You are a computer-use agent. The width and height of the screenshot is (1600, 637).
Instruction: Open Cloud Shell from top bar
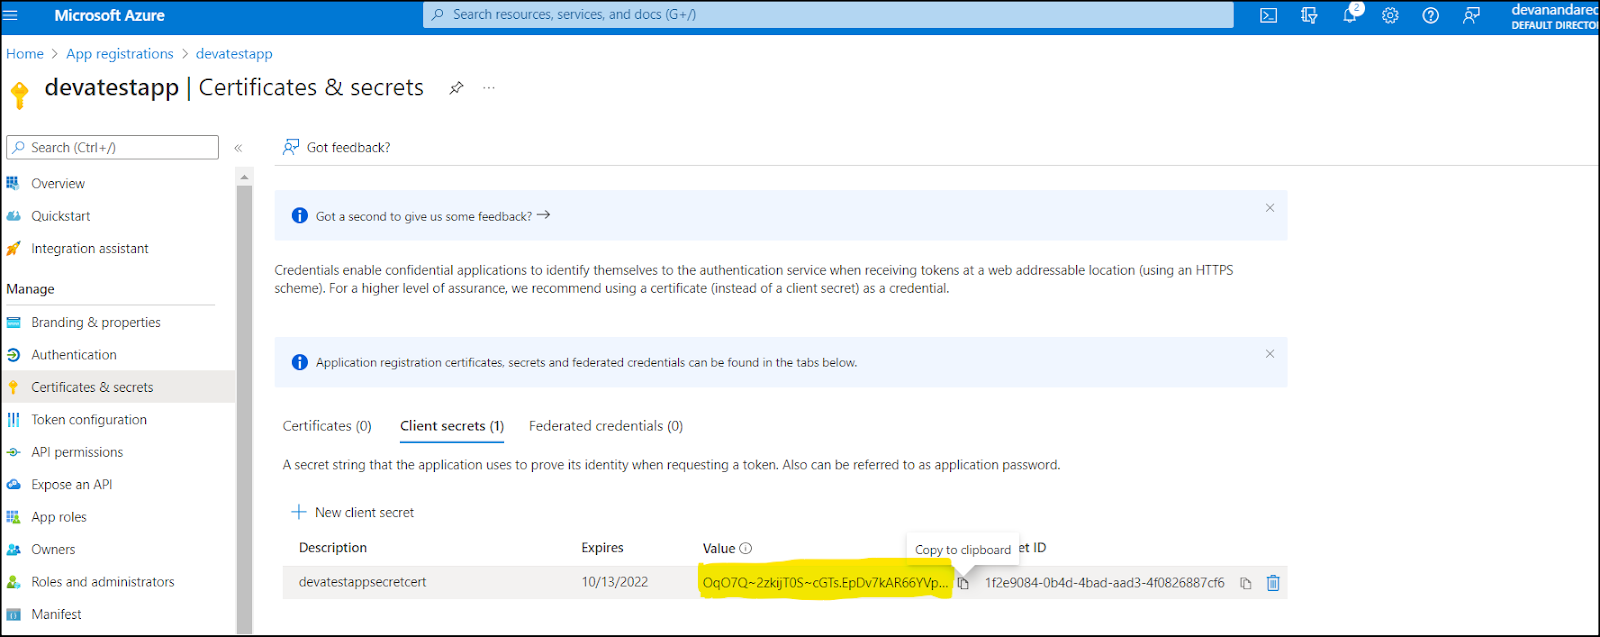coord(1268,16)
